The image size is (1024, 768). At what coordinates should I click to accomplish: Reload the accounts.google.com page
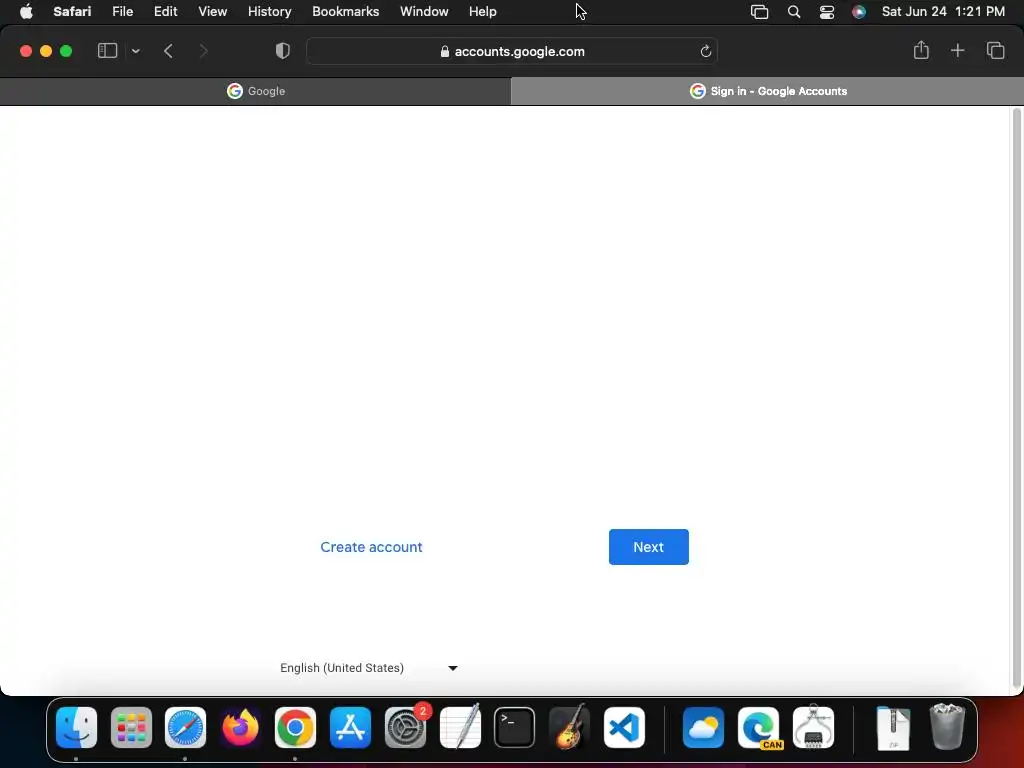click(x=705, y=51)
